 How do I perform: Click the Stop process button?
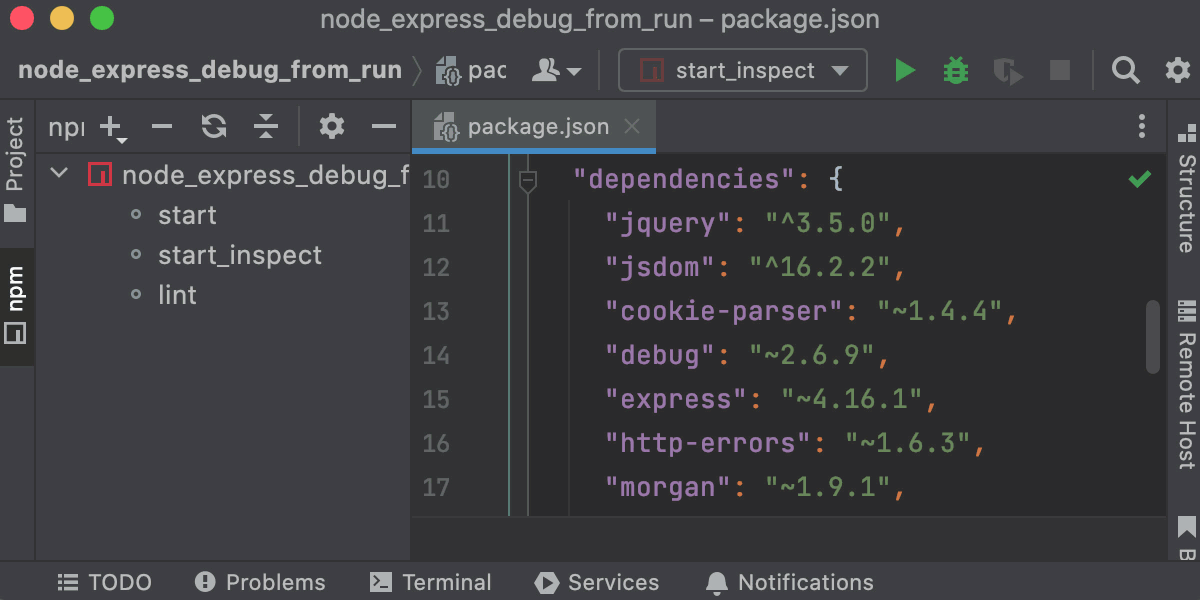1059,70
